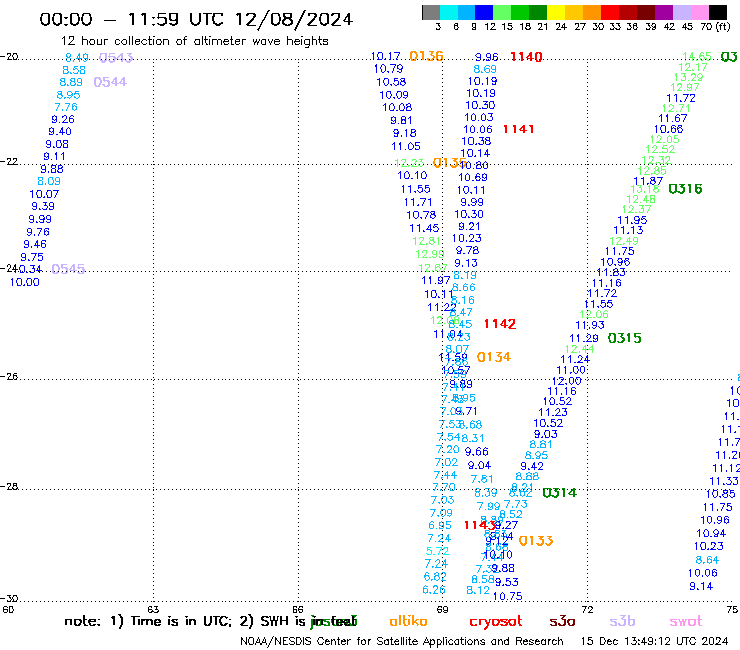Click the 12.81 wave height value
The height and width of the screenshot is (650, 740).
pyautogui.click(x=426, y=241)
